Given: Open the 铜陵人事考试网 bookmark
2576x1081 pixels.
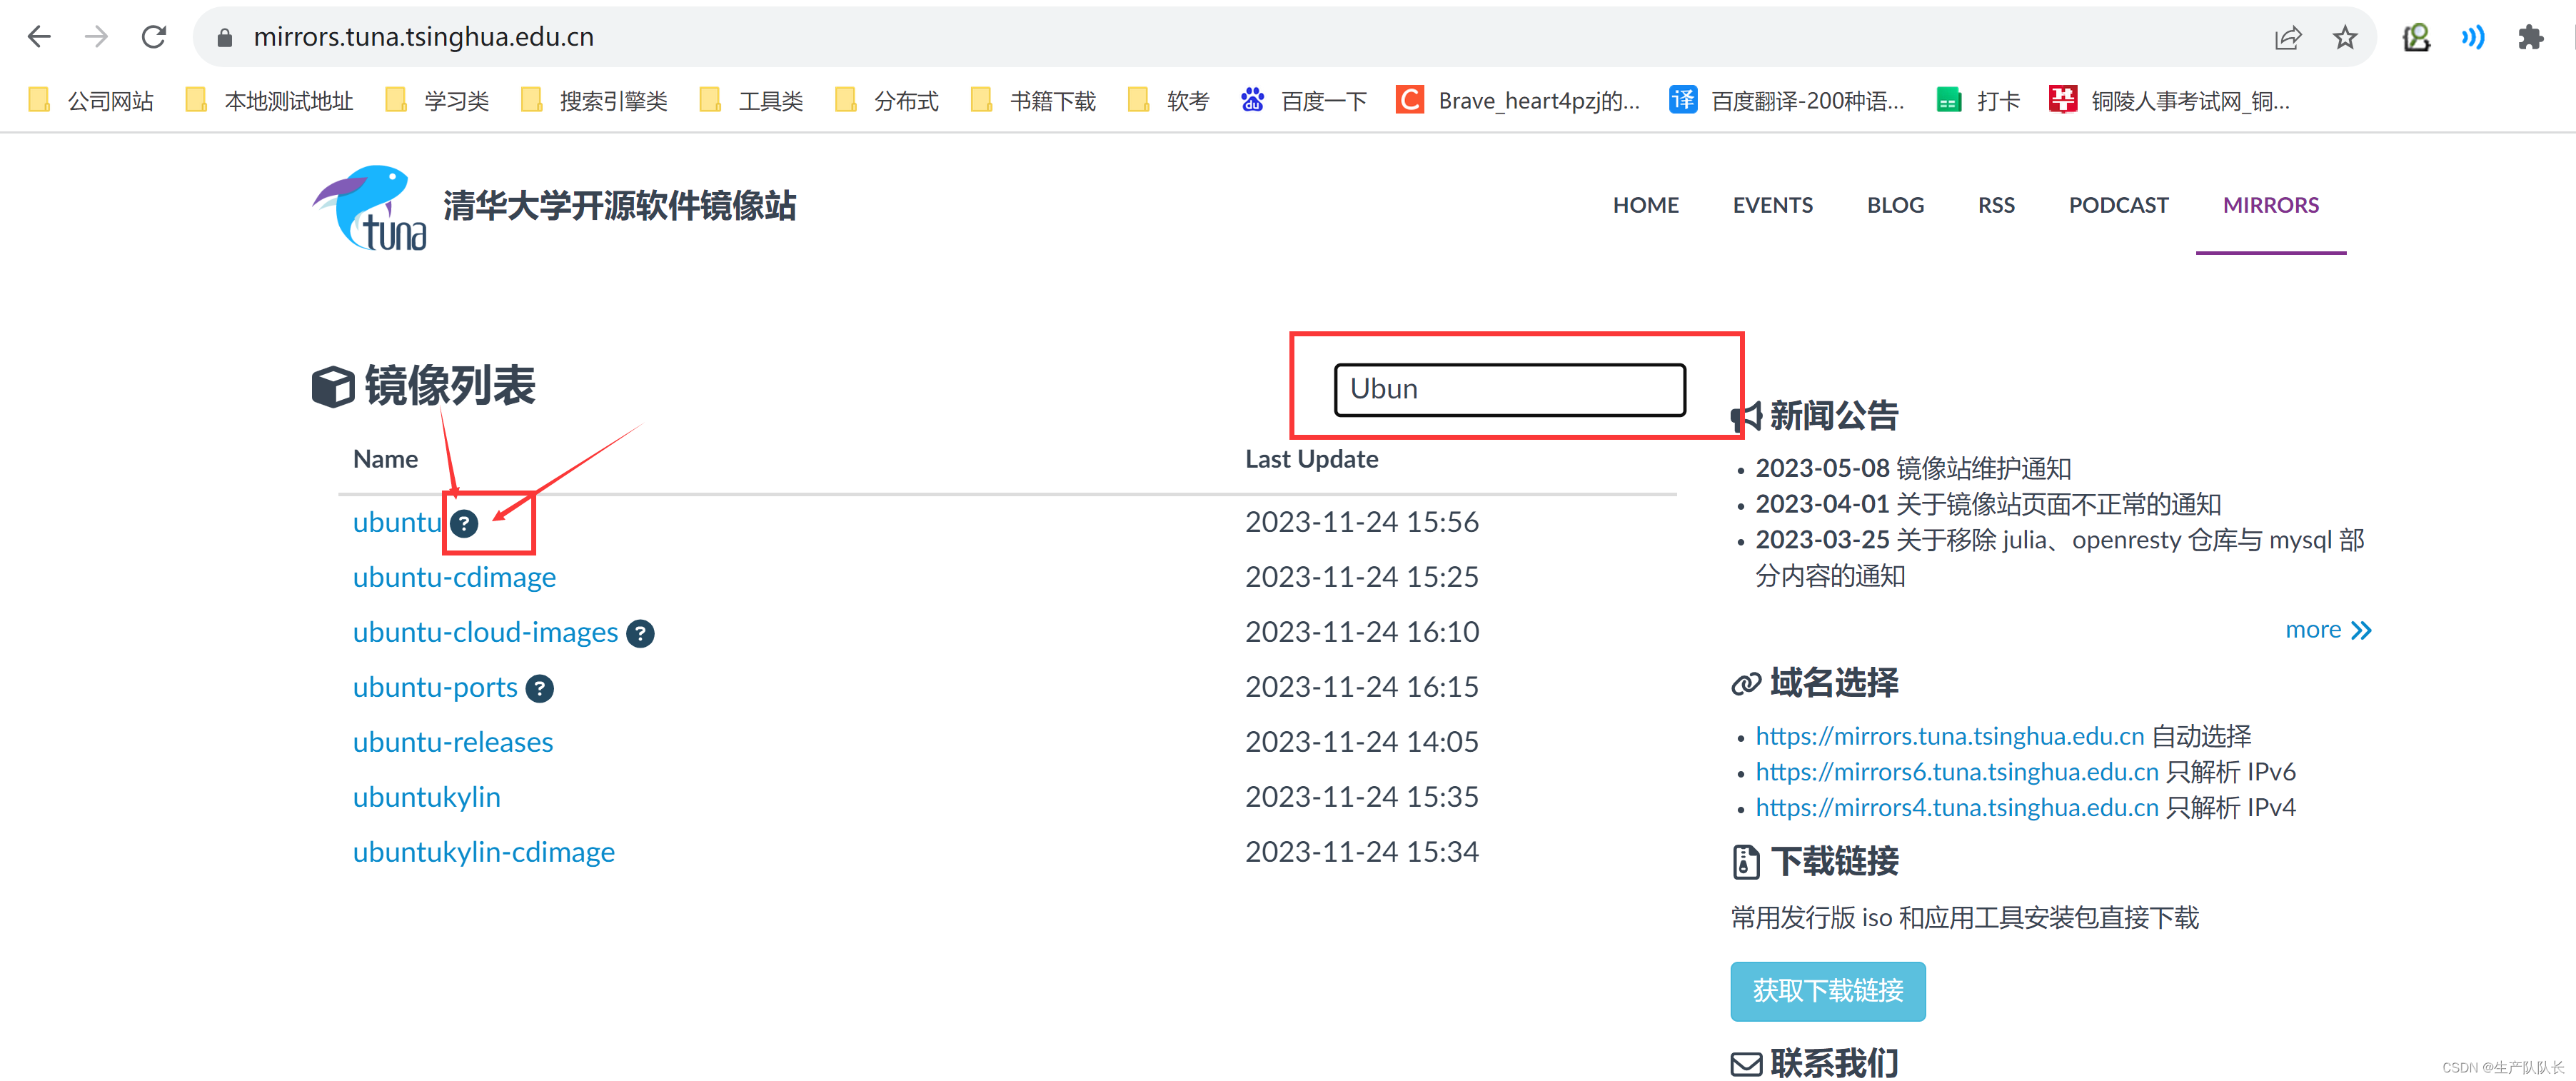Looking at the screenshot, I should point(2170,100).
